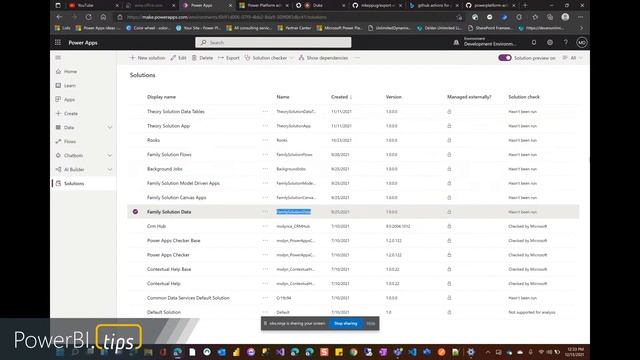
Task: Open browser settings ellipsis menu
Action: [x=580, y=17]
